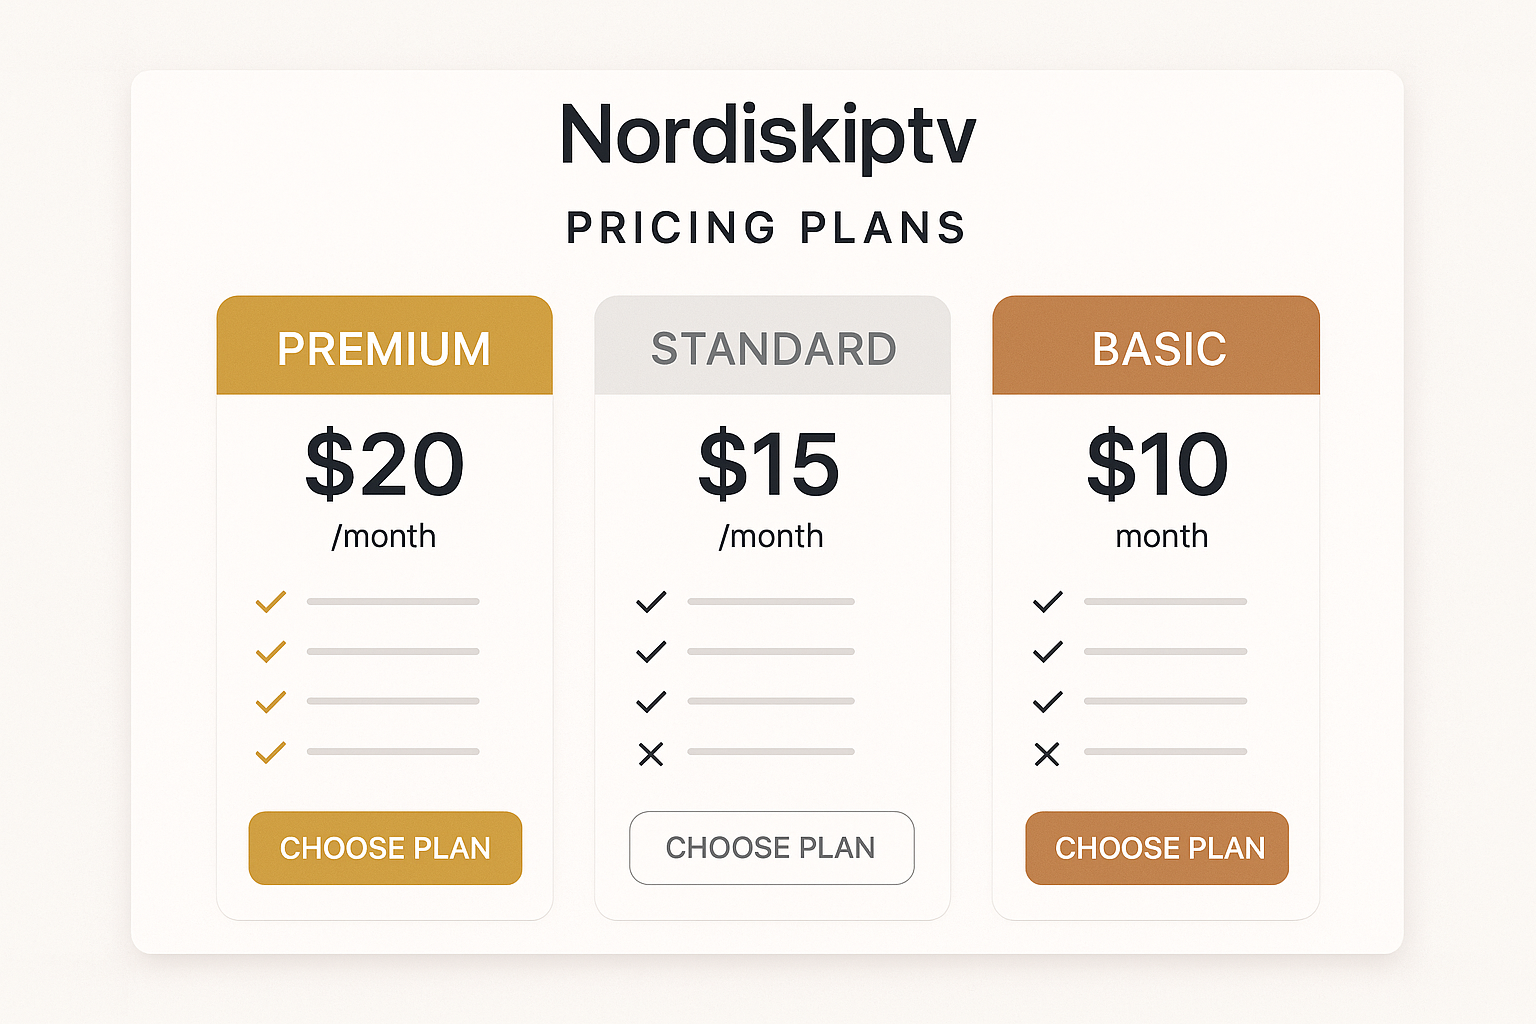The width and height of the screenshot is (1536, 1024).
Task: Click the PRICING PLANS subtitle
Action: [x=767, y=228]
